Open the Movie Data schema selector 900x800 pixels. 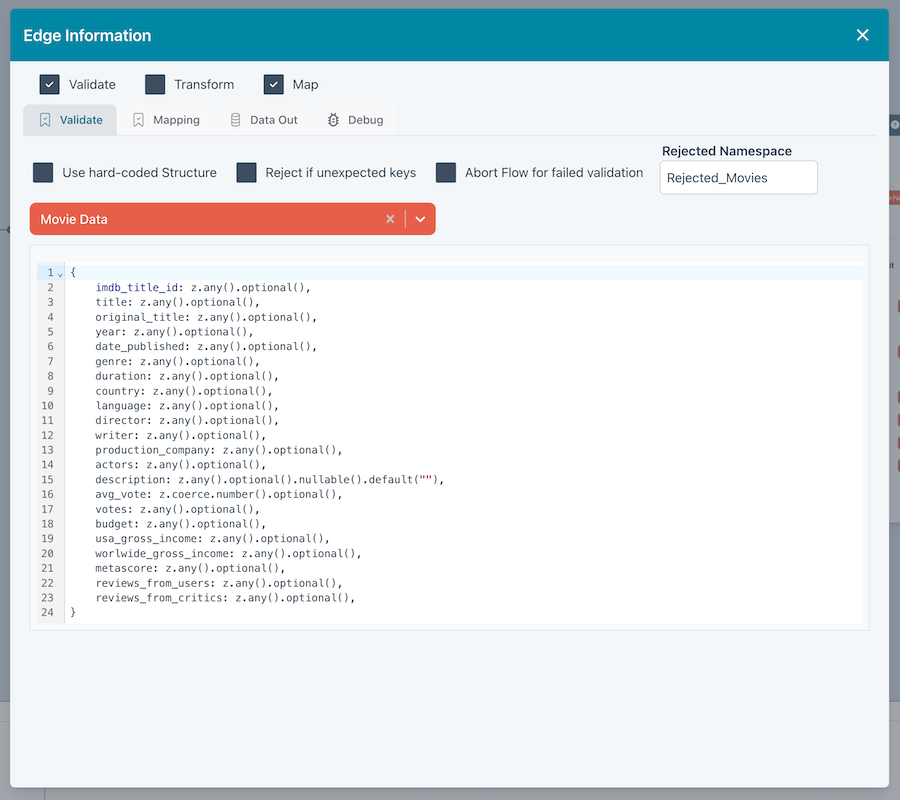[x=200, y=219]
